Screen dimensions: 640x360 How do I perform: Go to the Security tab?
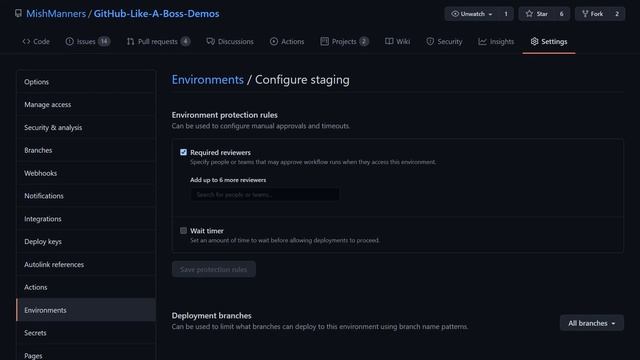[x=444, y=42]
